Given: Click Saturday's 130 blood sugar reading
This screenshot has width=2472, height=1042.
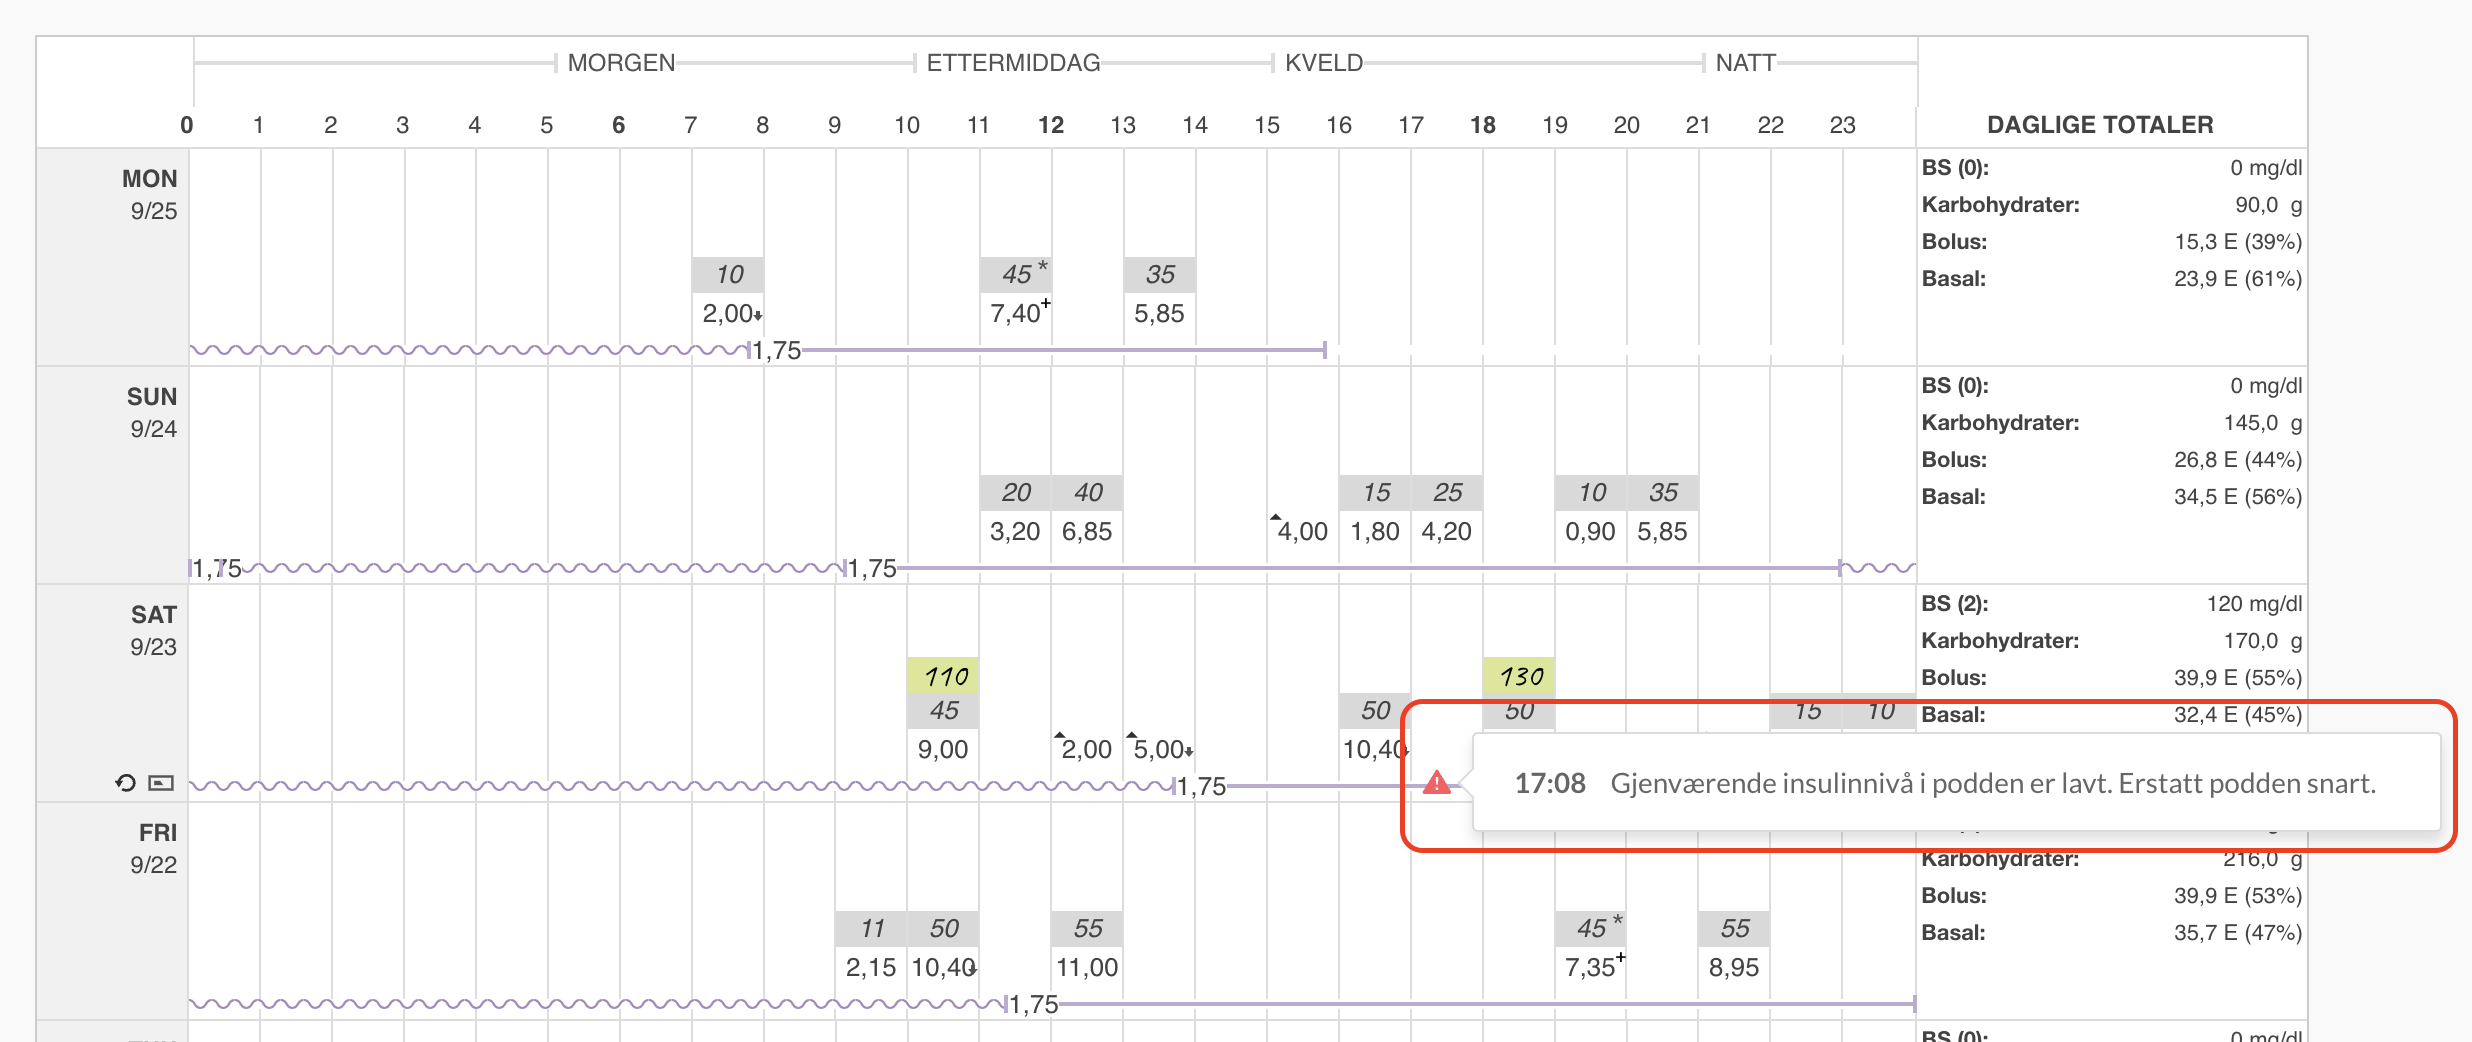Looking at the screenshot, I should [1519, 676].
